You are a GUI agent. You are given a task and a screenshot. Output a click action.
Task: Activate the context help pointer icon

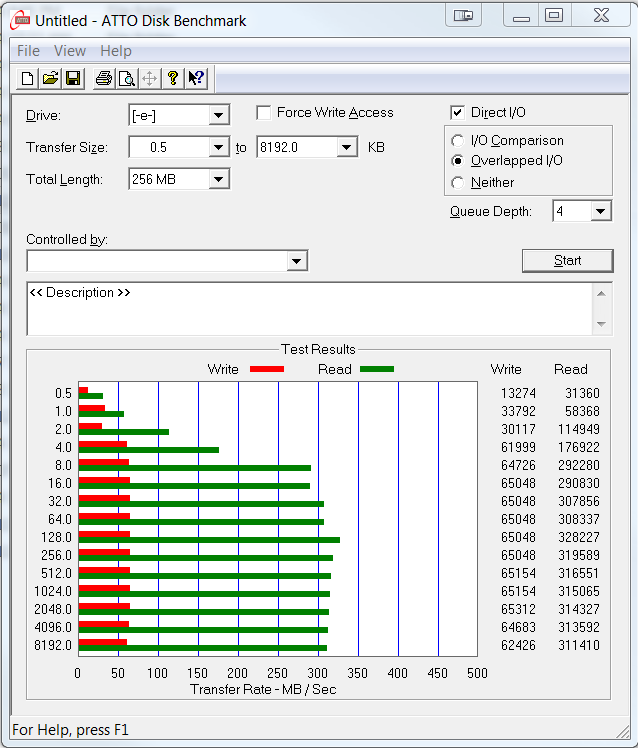click(196, 78)
